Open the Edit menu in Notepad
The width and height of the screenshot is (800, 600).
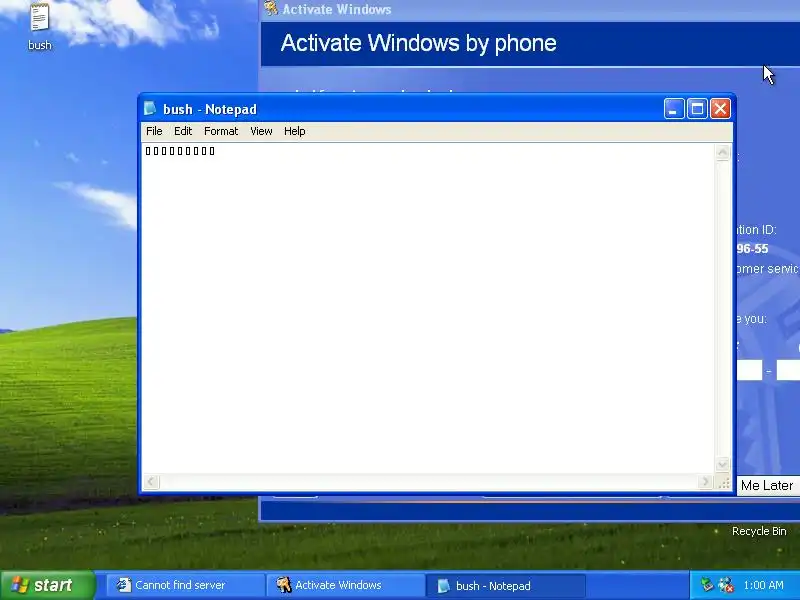pyautogui.click(x=183, y=131)
